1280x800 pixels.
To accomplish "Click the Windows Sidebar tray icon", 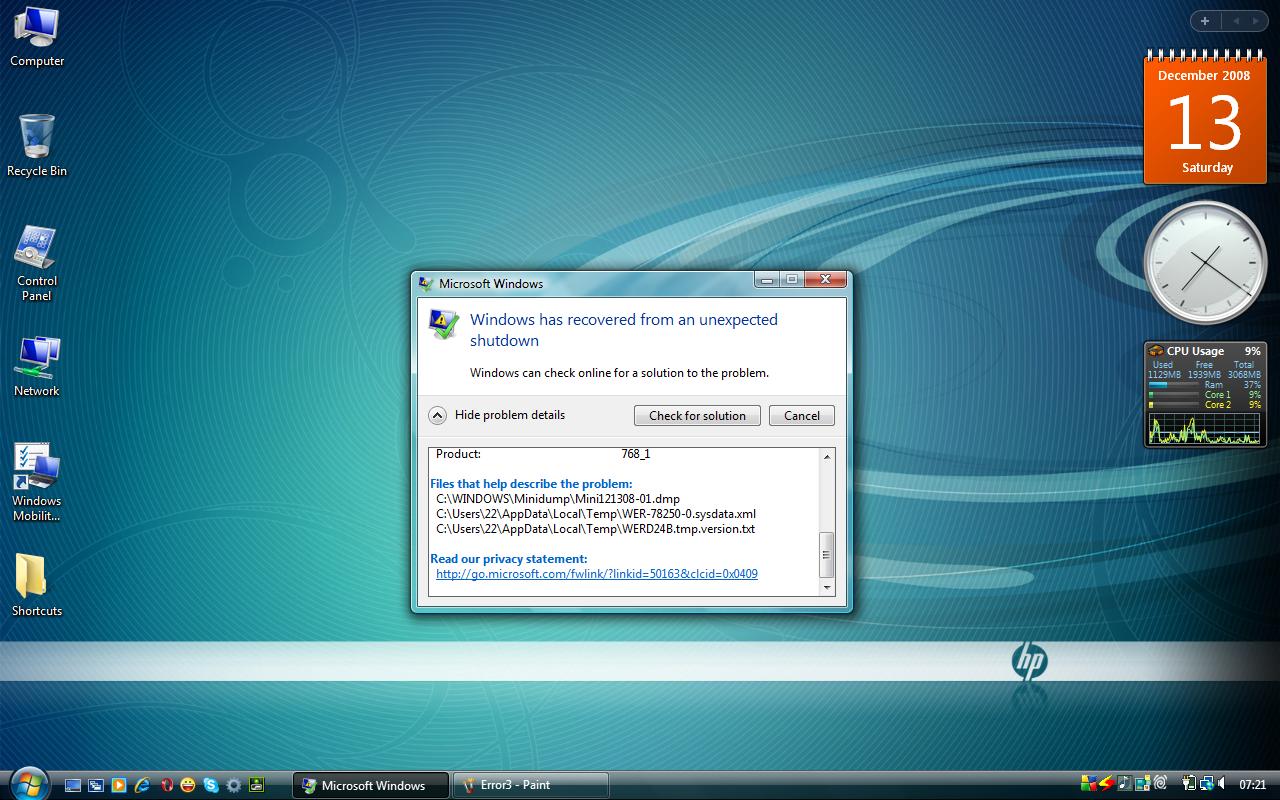I will tap(1143, 783).
